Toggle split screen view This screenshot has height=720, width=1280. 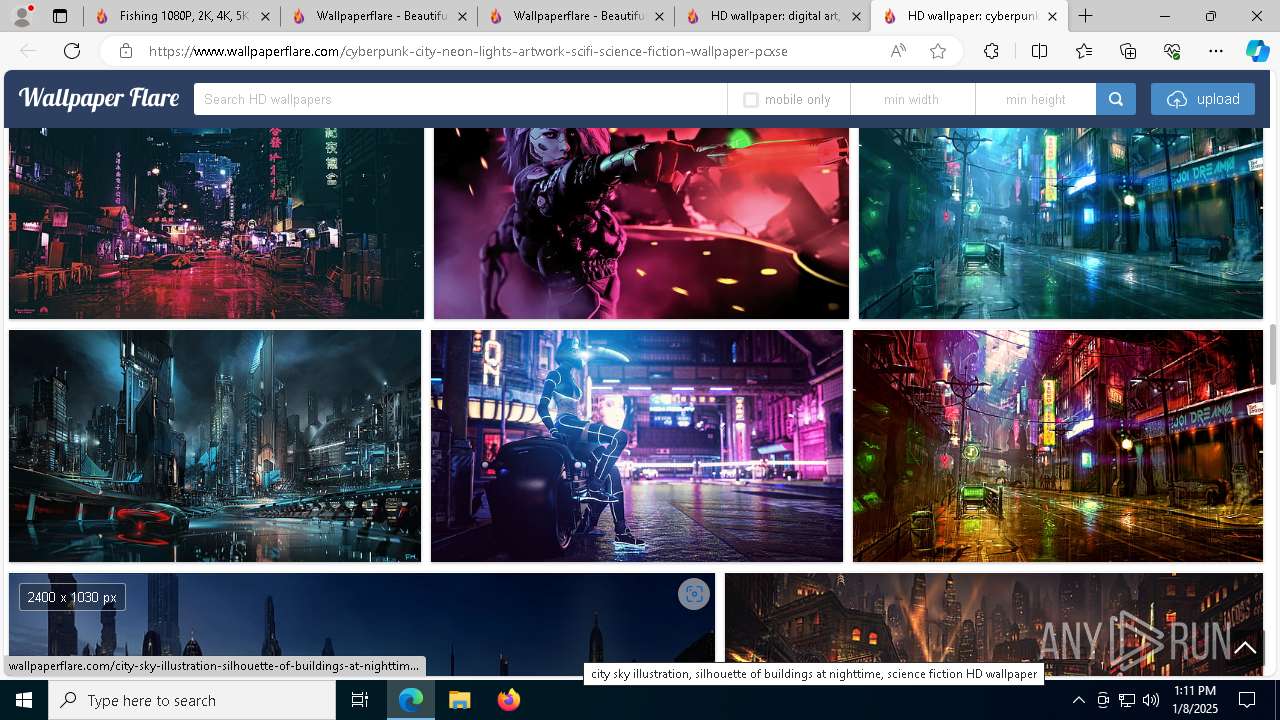[1039, 51]
